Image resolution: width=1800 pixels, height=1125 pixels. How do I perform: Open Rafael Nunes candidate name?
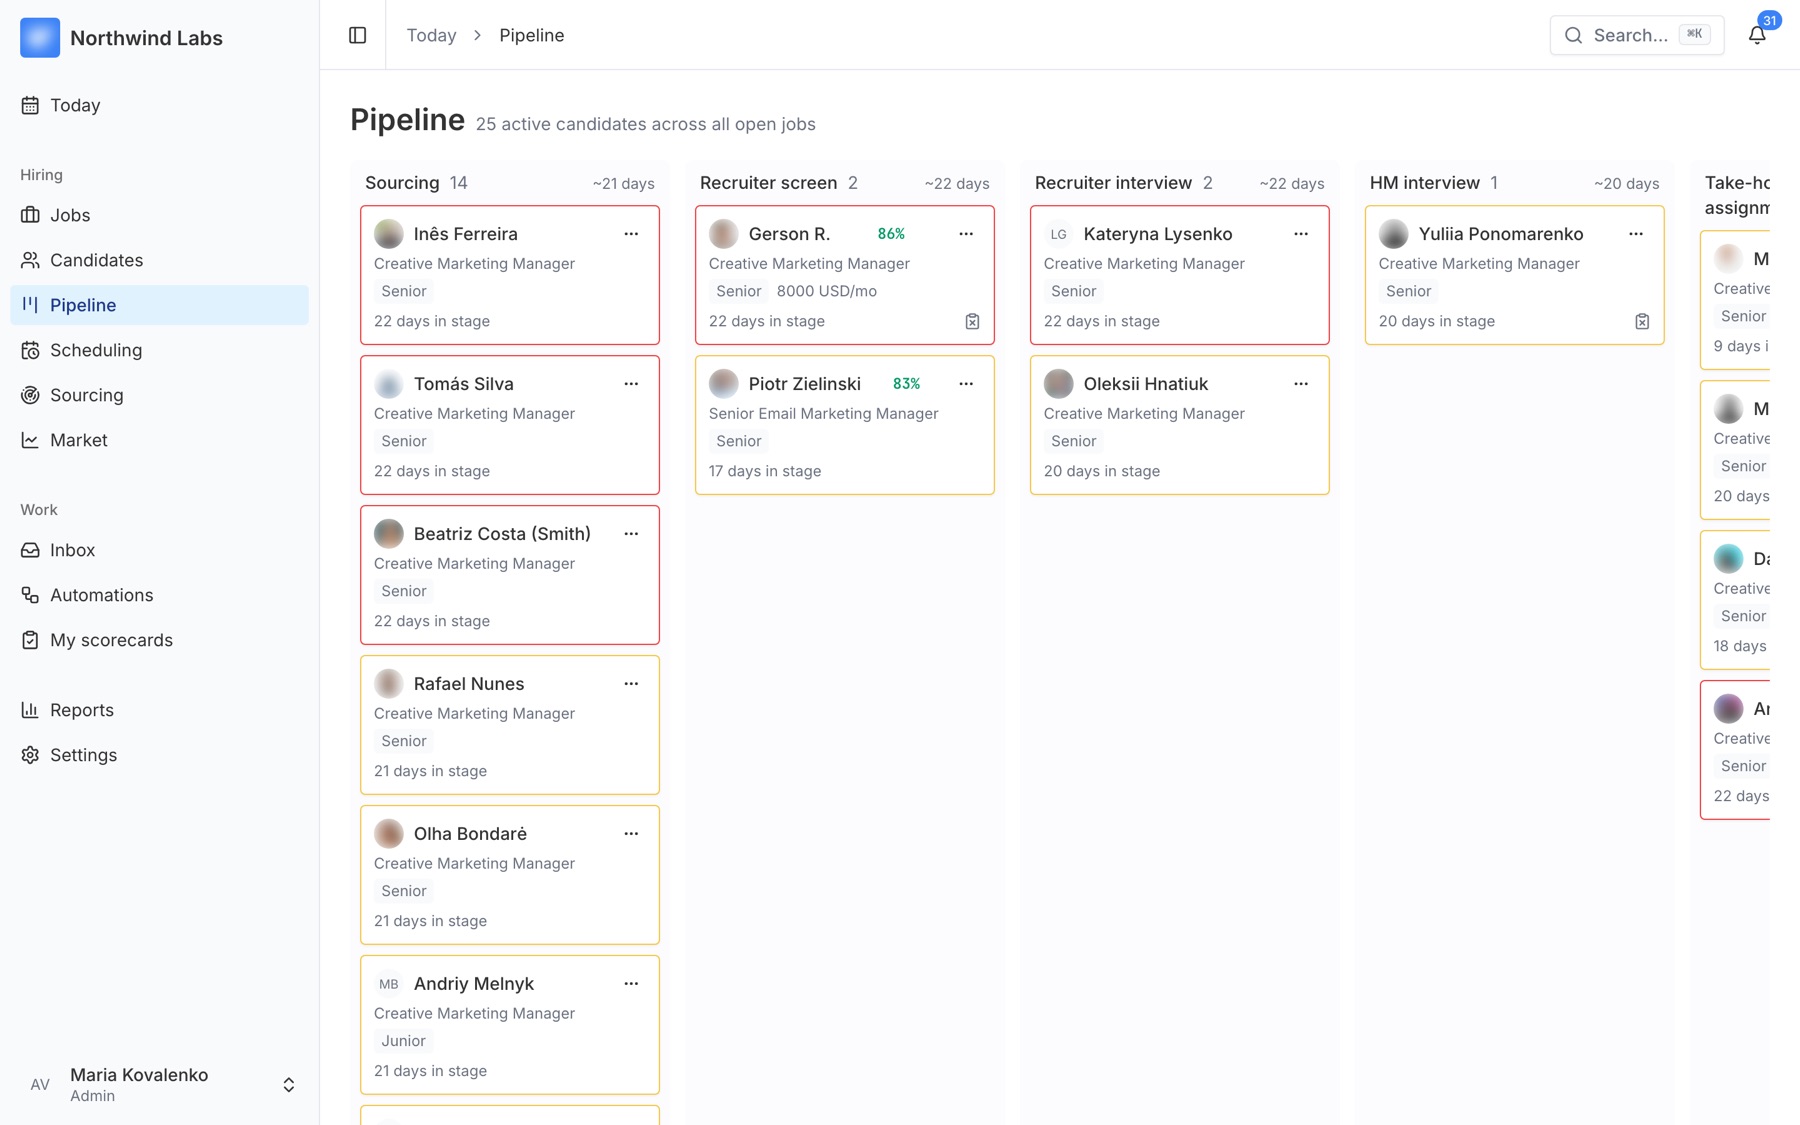pyautogui.click(x=469, y=684)
